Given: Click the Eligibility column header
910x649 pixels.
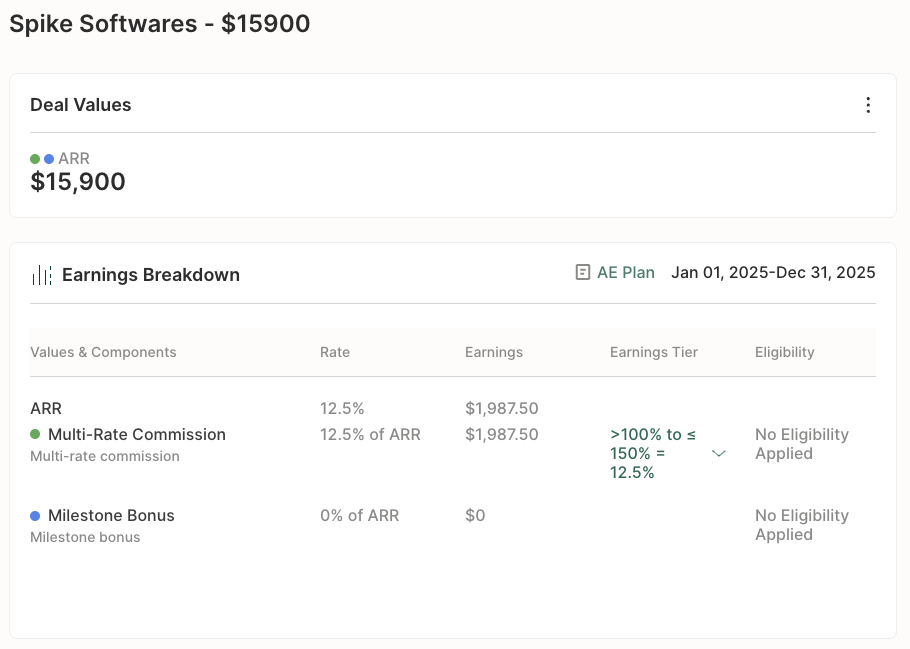Looking at the screenshot, I should click(x=785, y=352).
